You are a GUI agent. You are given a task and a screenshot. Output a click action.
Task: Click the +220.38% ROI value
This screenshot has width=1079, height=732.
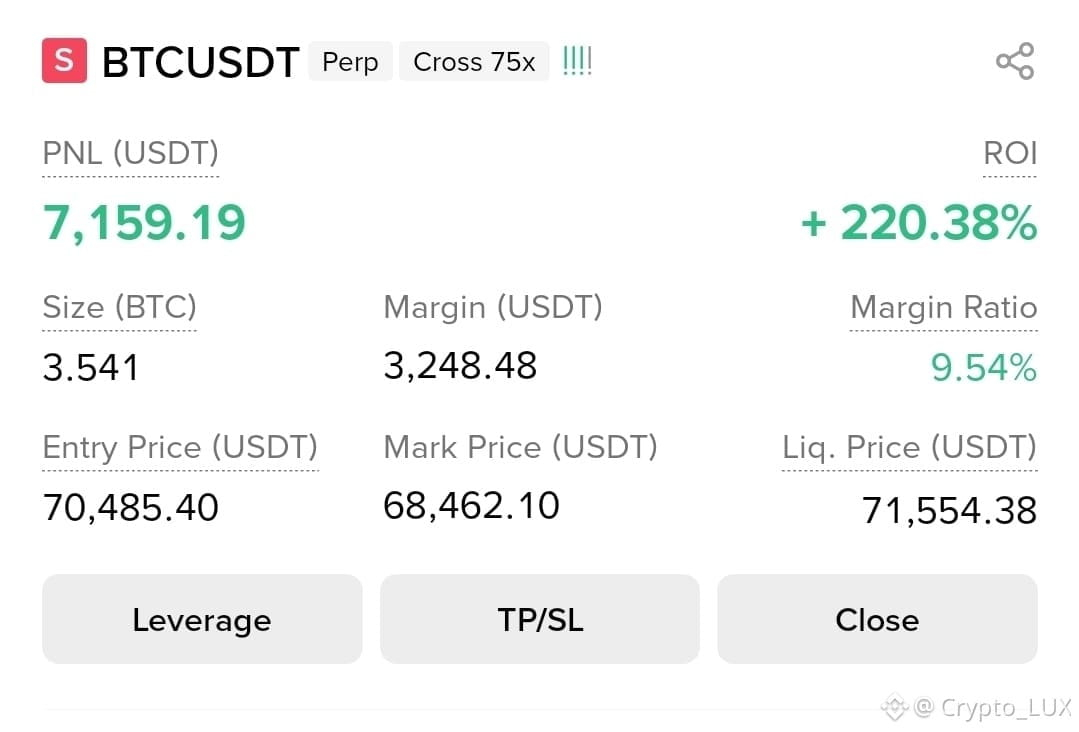919,223
